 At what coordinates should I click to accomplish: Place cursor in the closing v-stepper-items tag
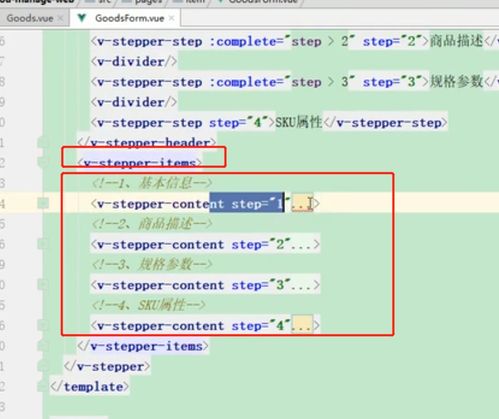pos(143,346)
